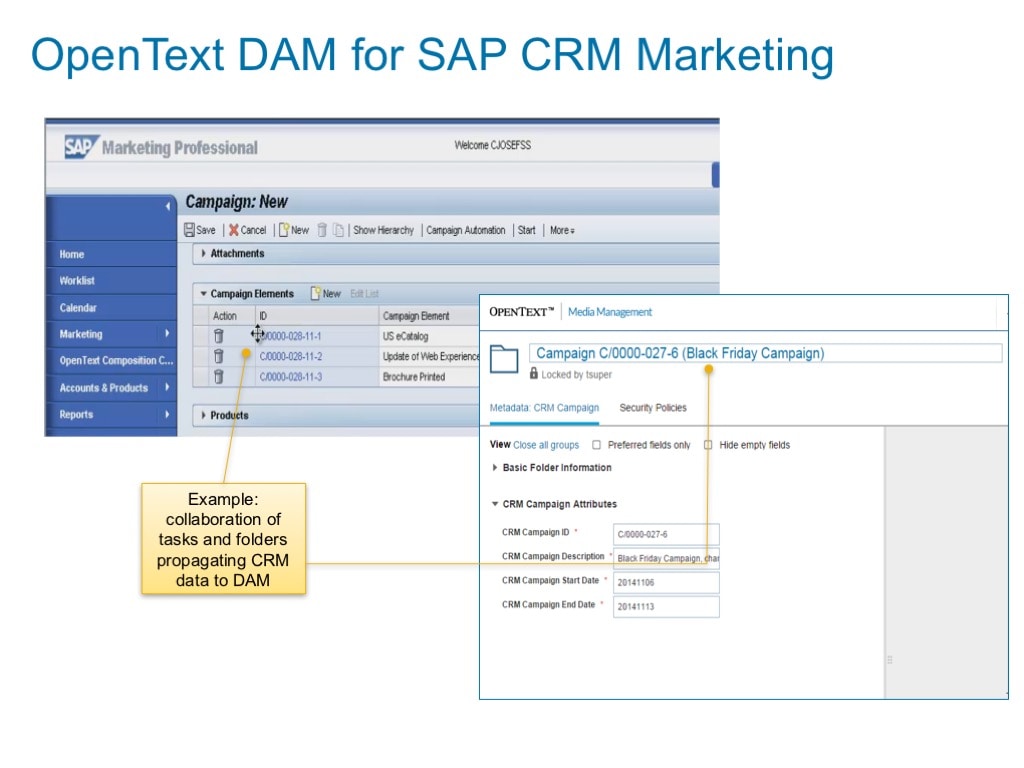Screen dimensions: 1024x768
Task: Select the US eCatalog cell
Action: pos(406,336)
